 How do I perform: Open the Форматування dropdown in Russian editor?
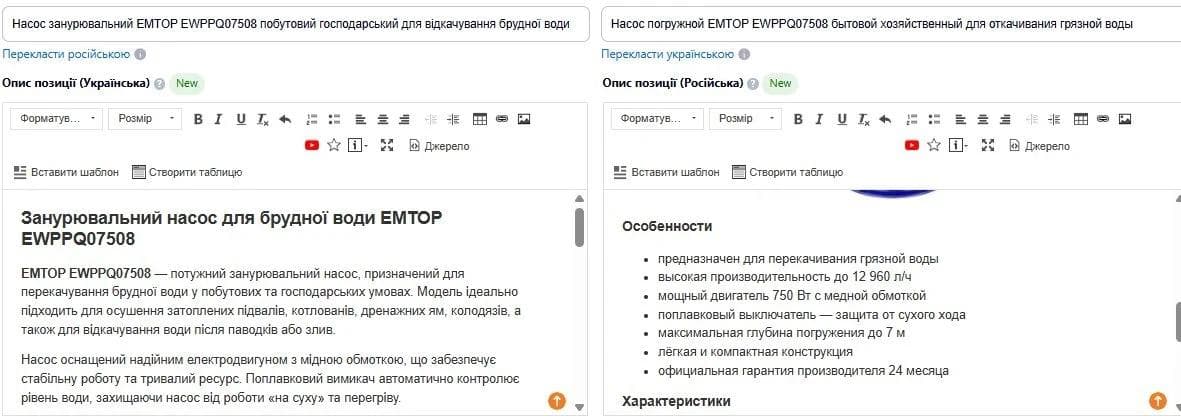(x=657, y=119)
